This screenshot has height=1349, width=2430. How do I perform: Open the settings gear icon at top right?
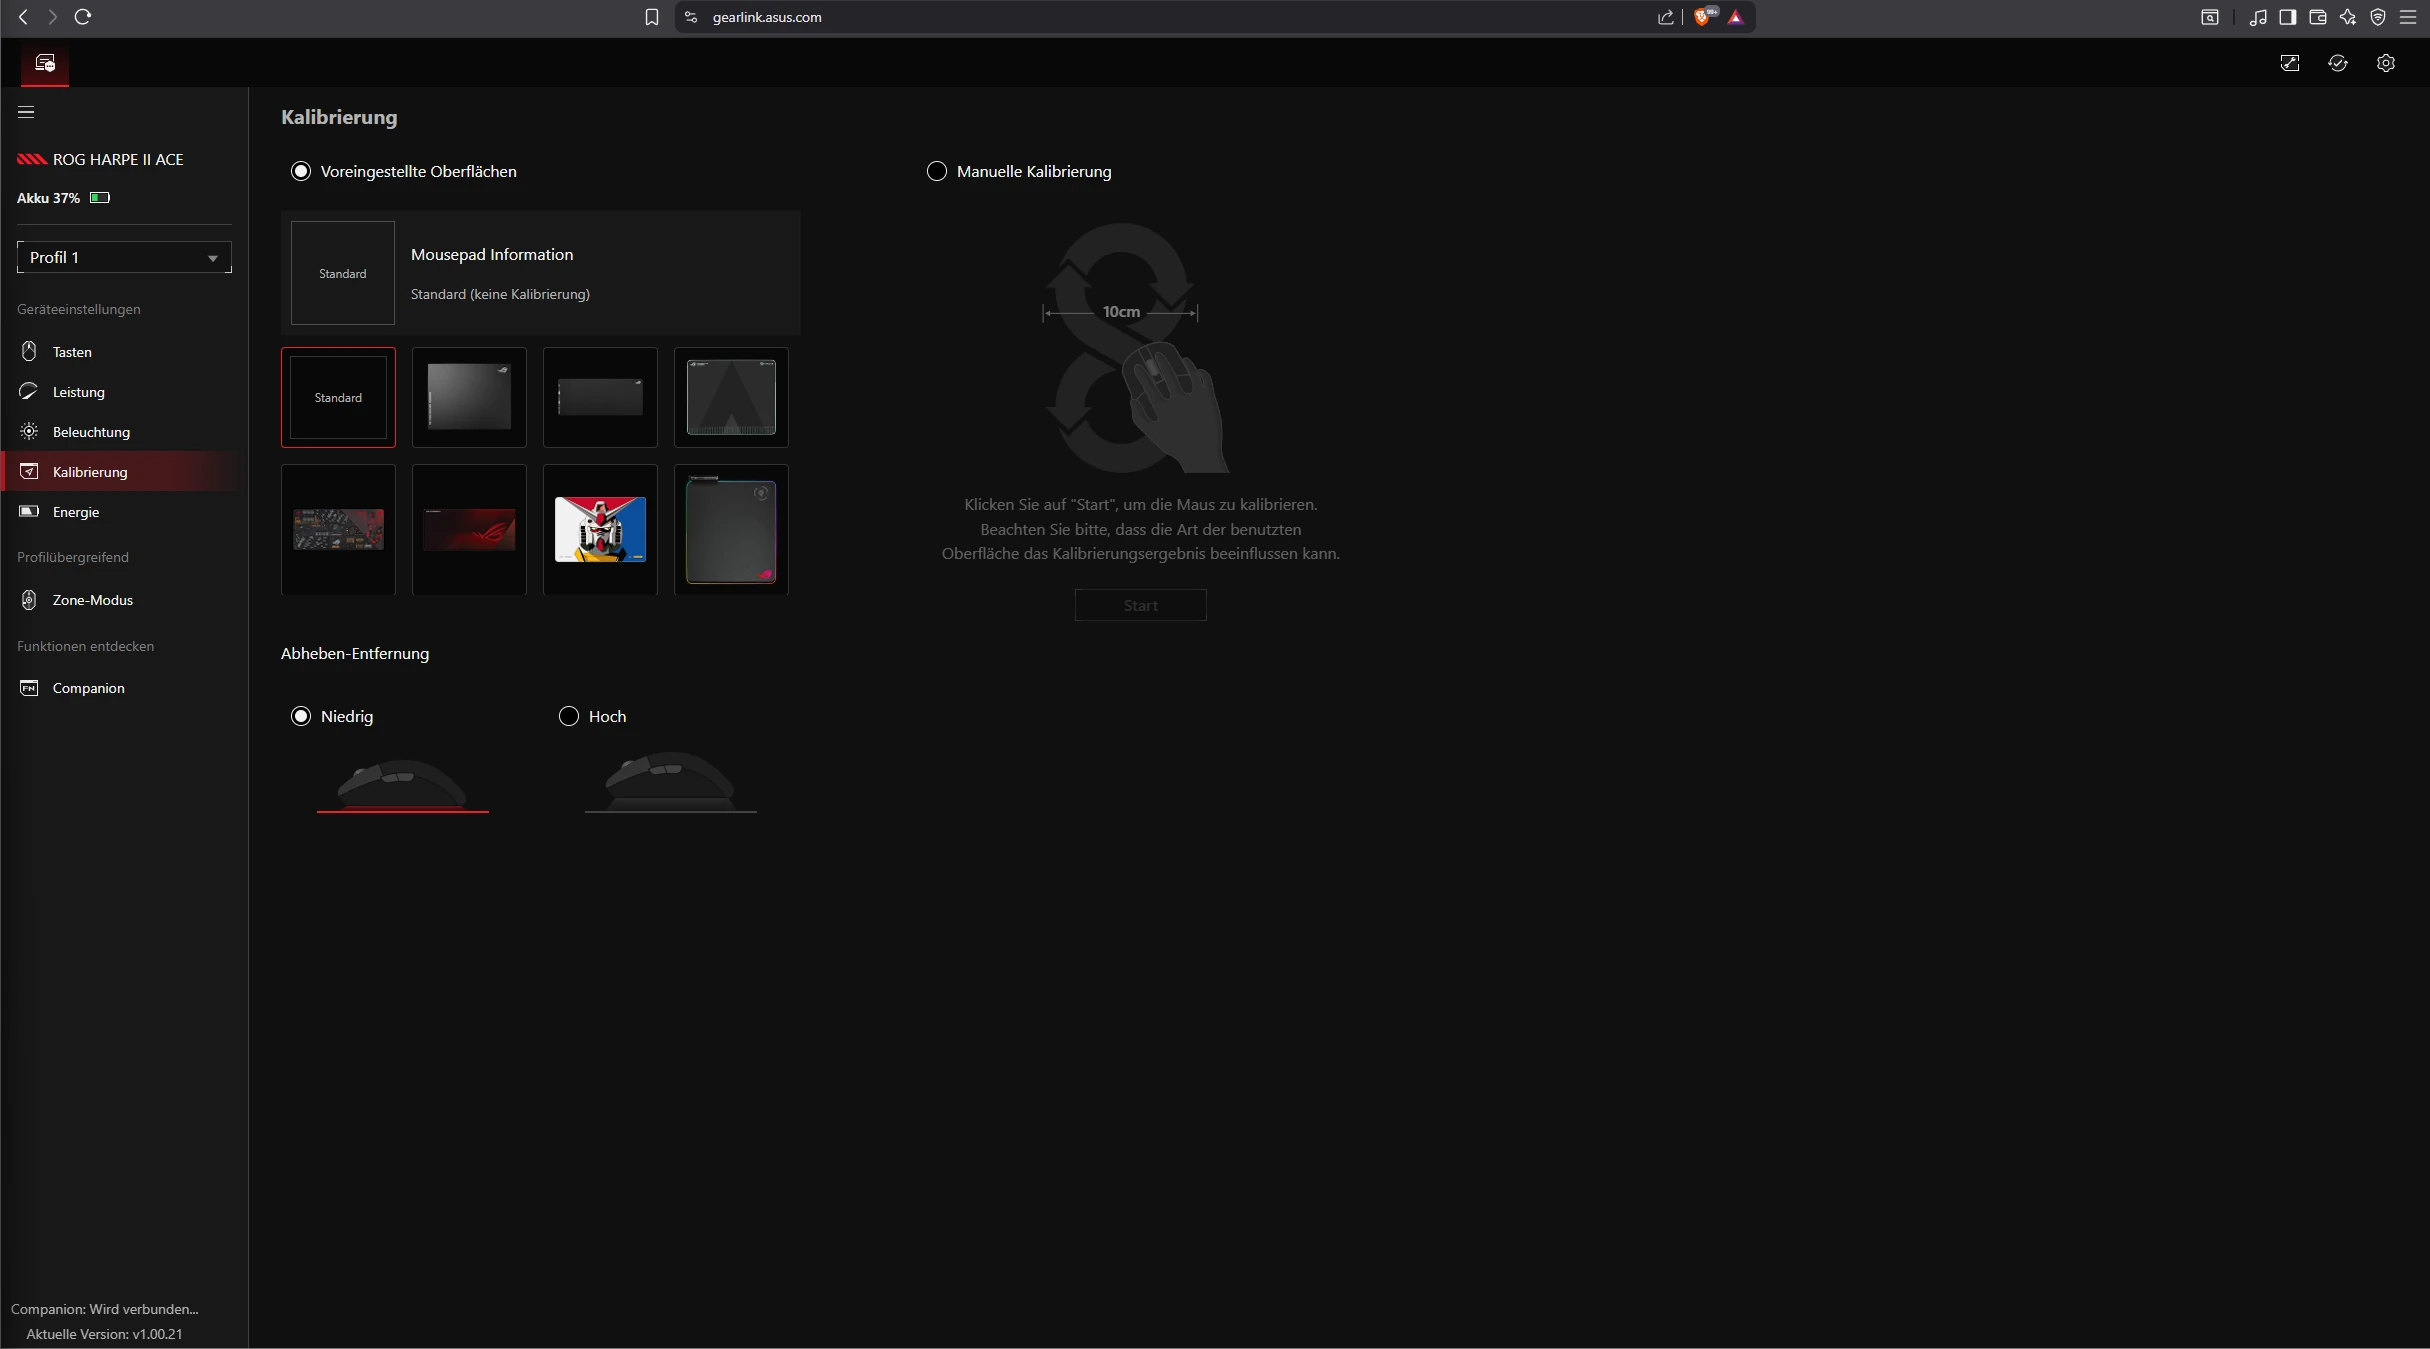(2385, 63)
